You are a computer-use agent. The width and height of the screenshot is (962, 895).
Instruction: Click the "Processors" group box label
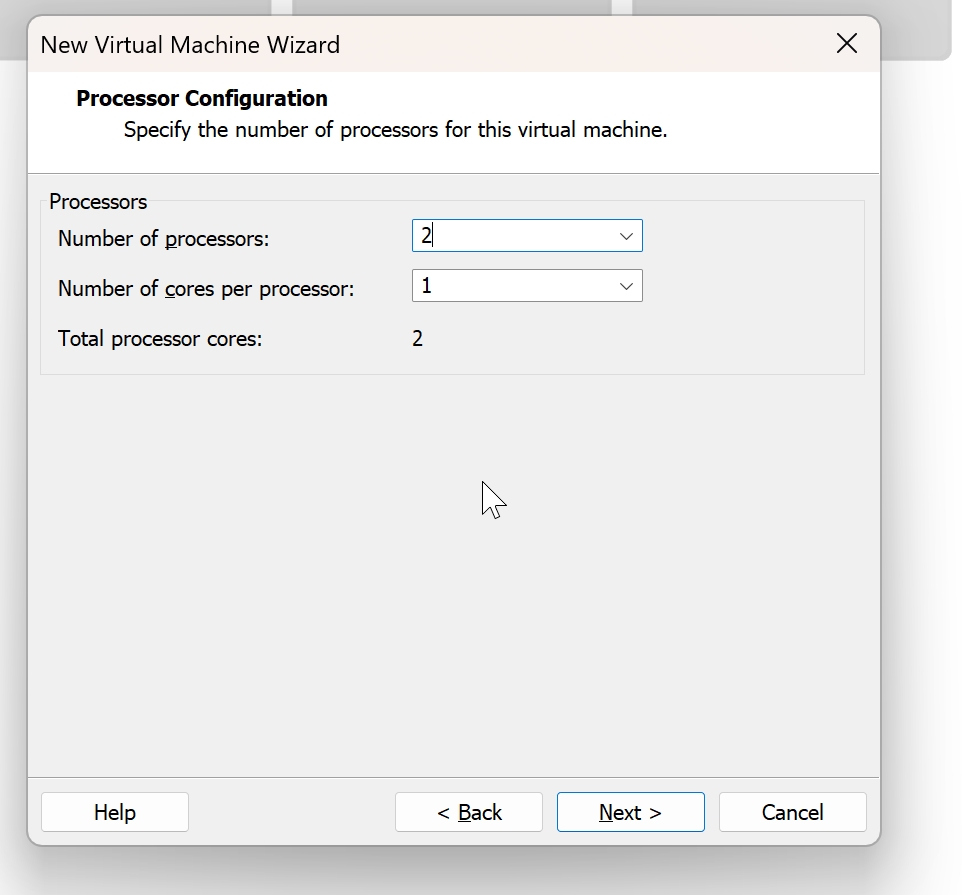98,202
